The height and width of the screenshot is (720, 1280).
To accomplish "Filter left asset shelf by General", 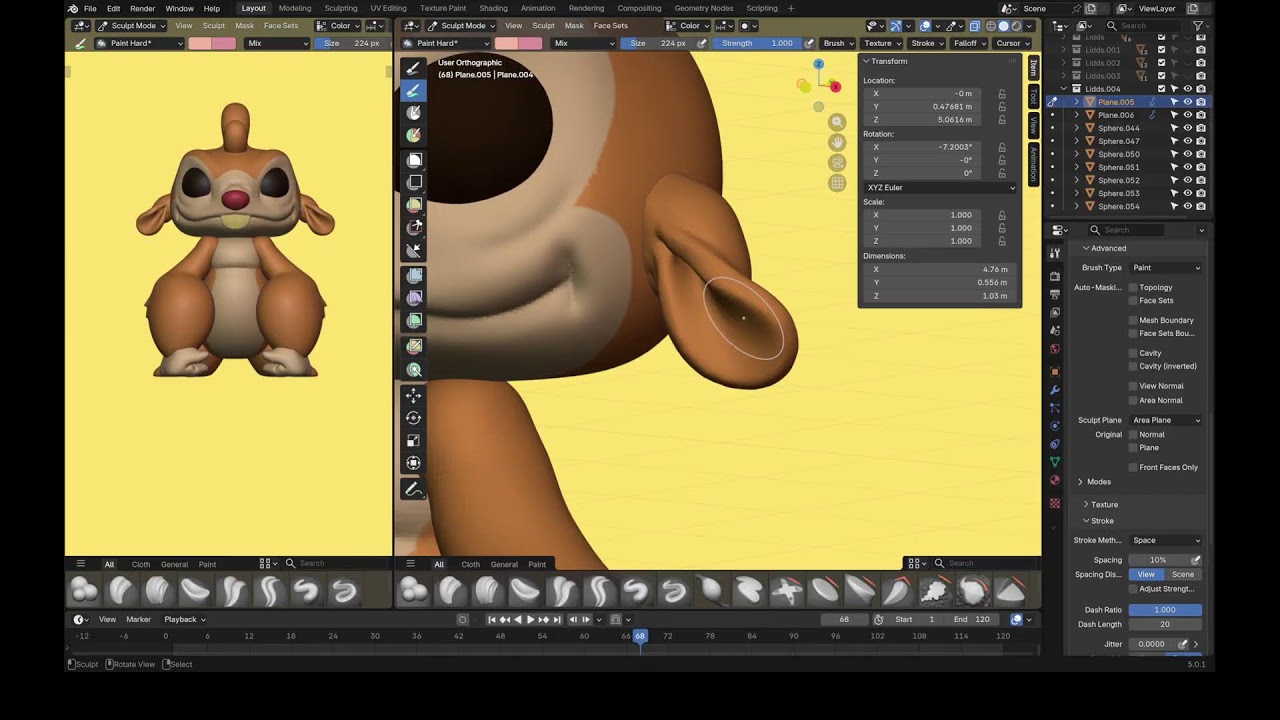I will [x=174, y=564].
